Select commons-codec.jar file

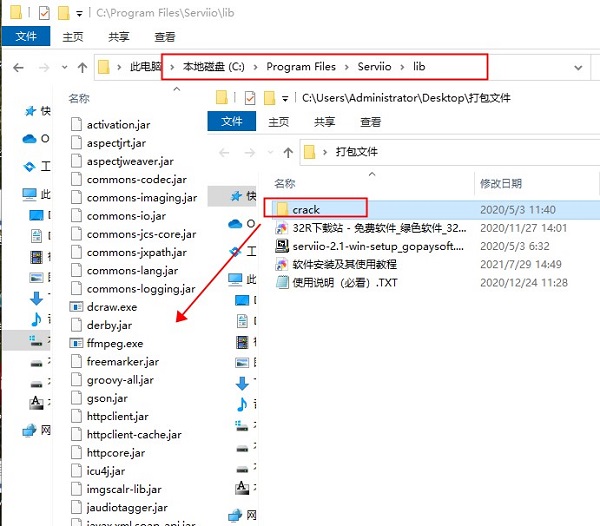coord(129,179)
